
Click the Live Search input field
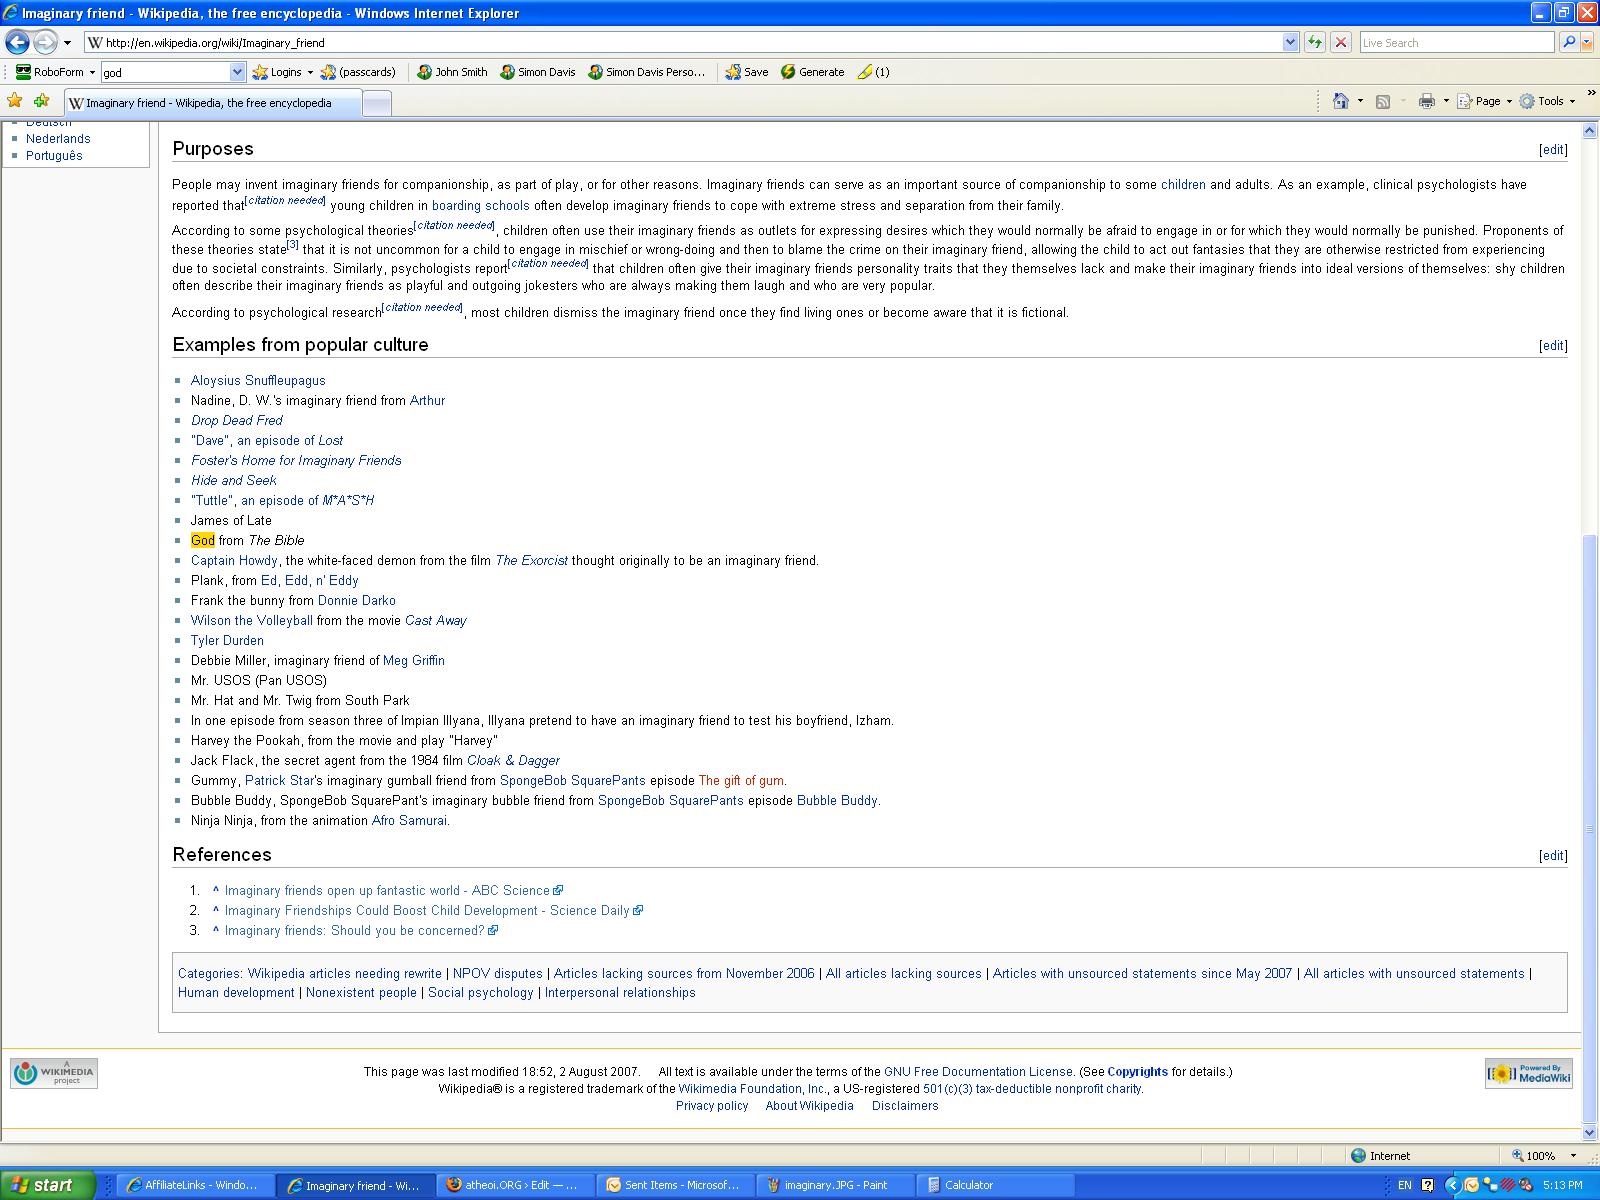coord(1455,42)
